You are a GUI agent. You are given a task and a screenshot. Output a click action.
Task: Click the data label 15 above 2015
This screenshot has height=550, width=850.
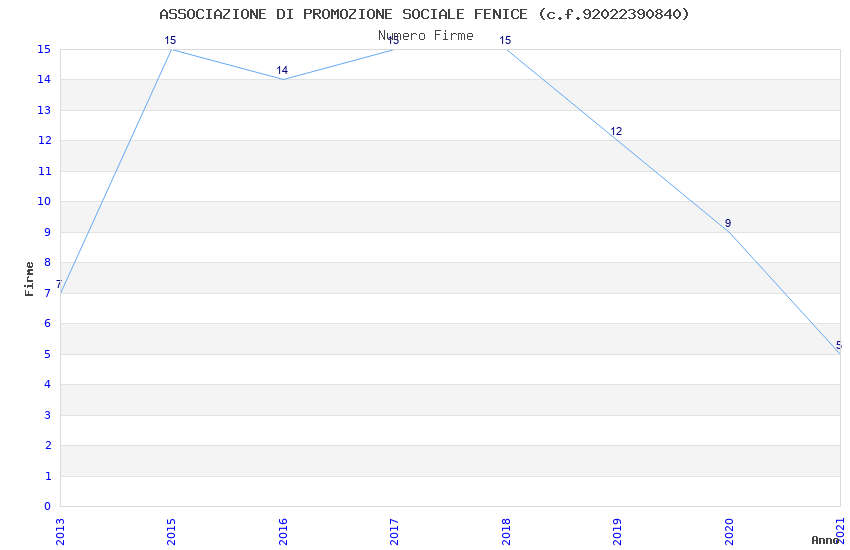point(170,41)
